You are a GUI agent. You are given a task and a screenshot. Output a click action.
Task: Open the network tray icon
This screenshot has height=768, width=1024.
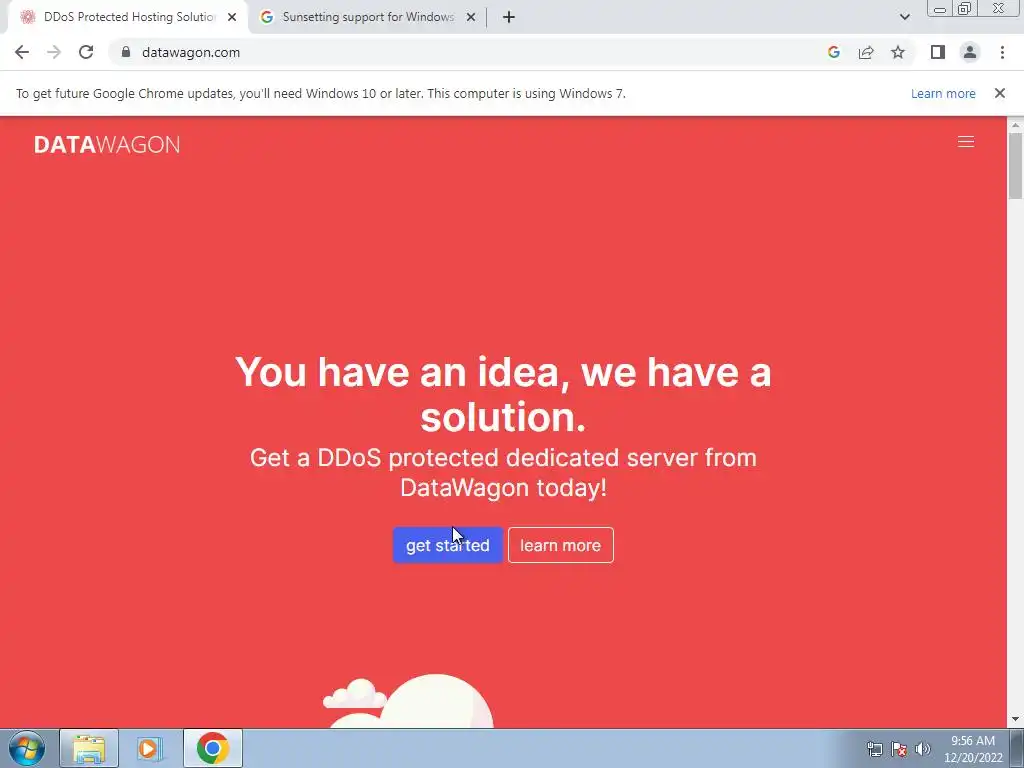[874, 748]
